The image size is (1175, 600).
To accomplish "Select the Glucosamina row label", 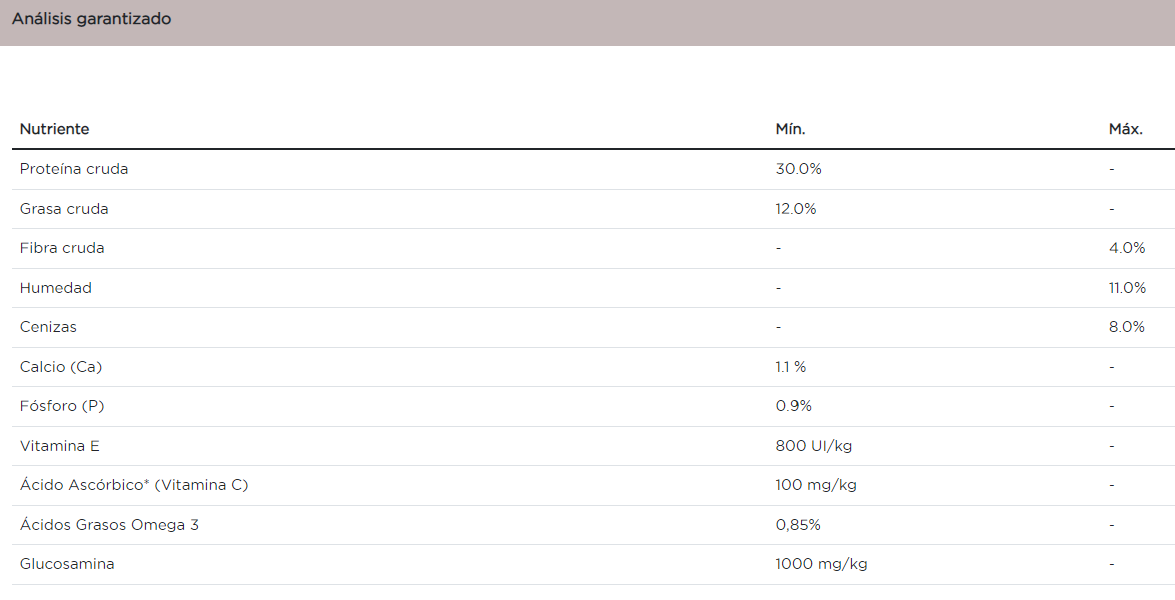I will coord(67,564).
